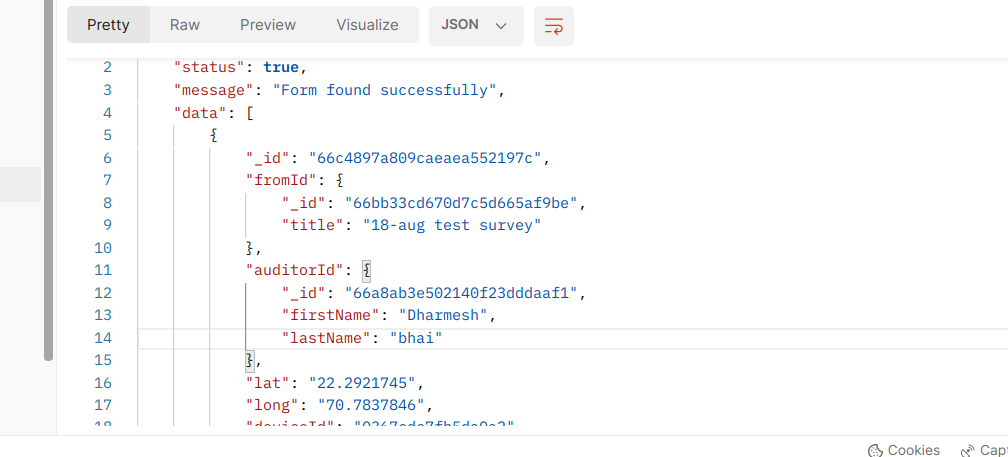The width and height of the screenshot is (1008, 457).
Task: Click the long value "70.7837846"
Action: click(x=373, y=405)
